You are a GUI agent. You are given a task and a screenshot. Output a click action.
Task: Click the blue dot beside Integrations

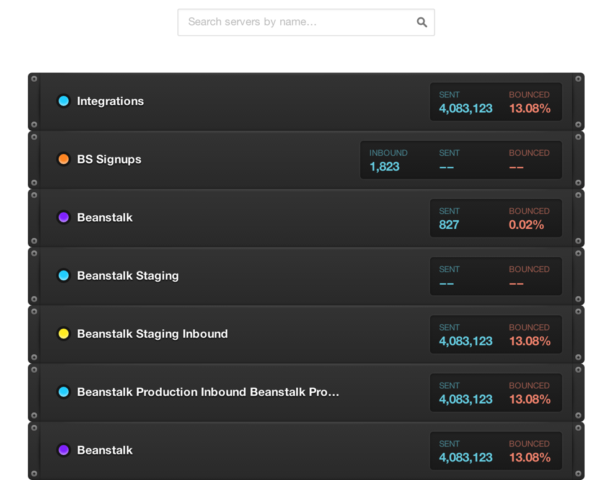tap(63, 101)
